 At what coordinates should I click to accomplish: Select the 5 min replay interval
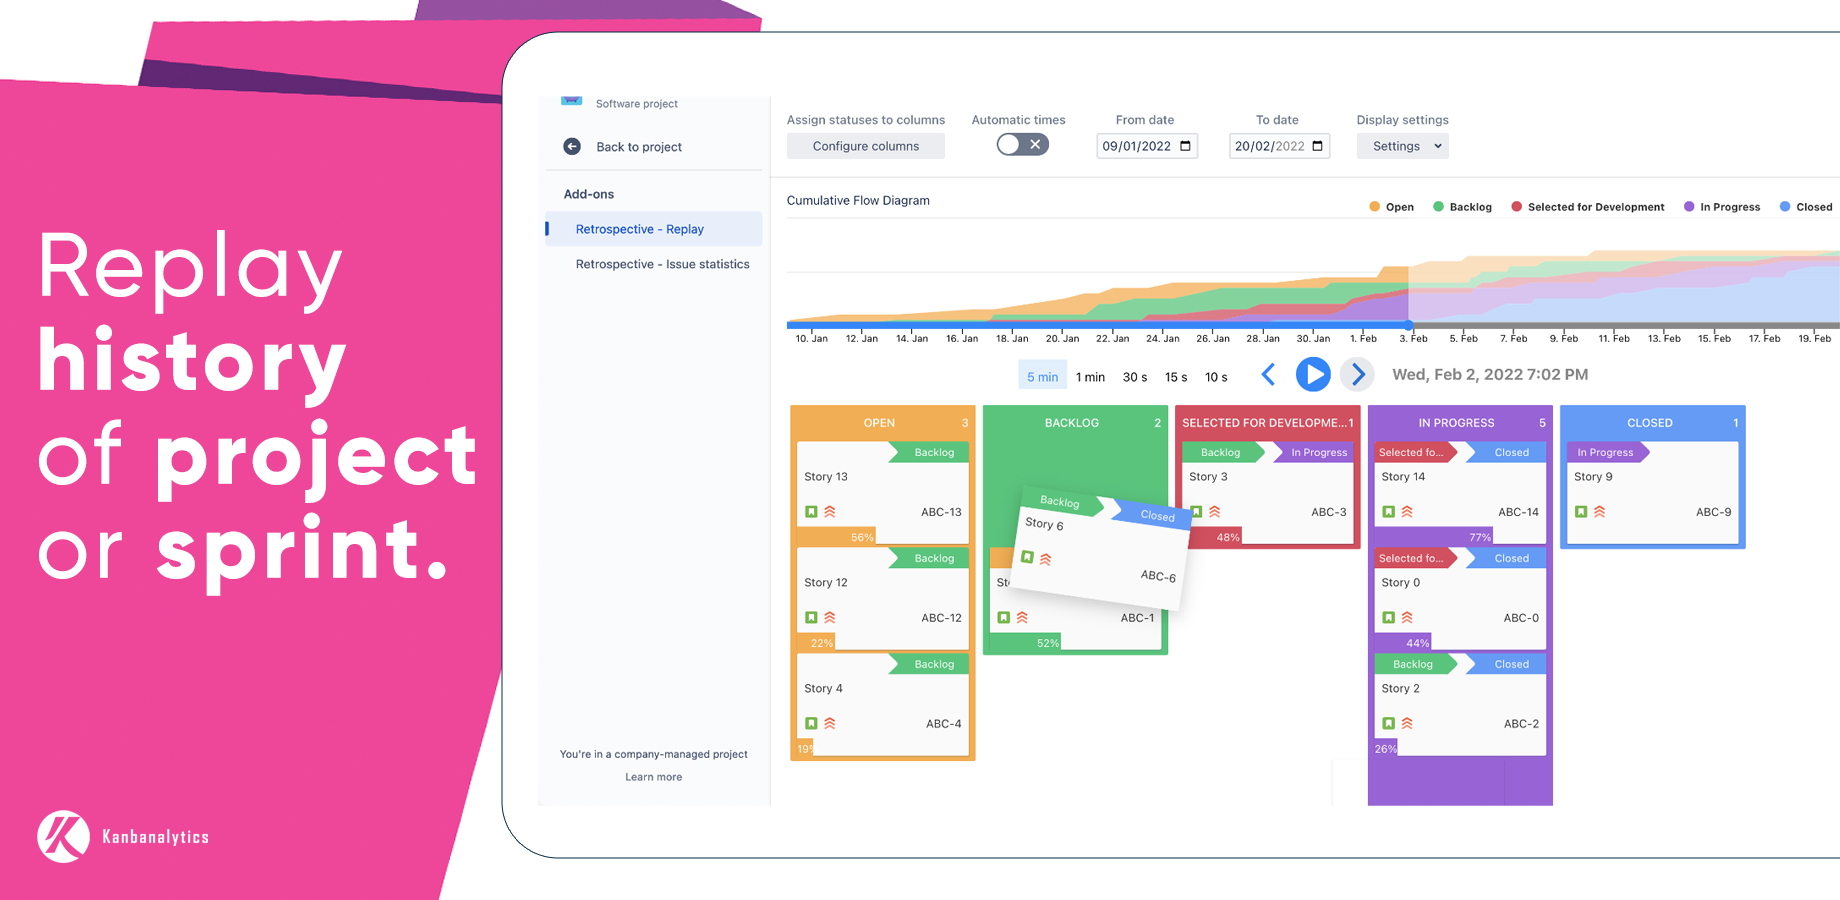click(1042, 377)
